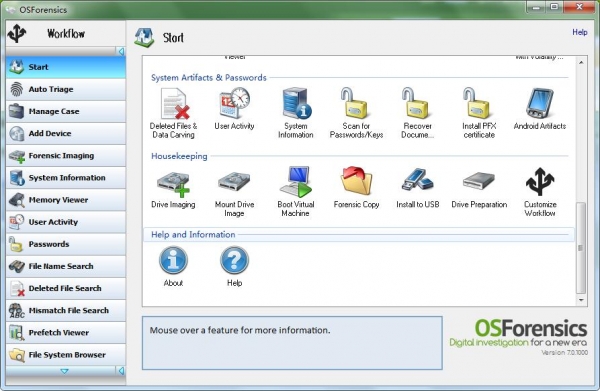The height and width of the screenshot is (391, 600).
Task: Click the Housekeeping section header
Action: (179, 156)
